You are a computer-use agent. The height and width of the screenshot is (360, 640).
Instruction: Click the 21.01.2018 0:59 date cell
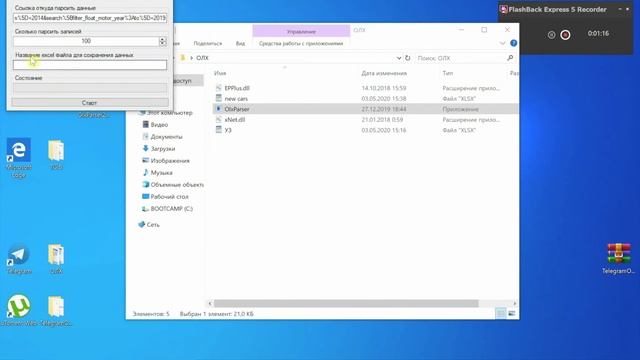pyautogui.click(x=382, y=120)
